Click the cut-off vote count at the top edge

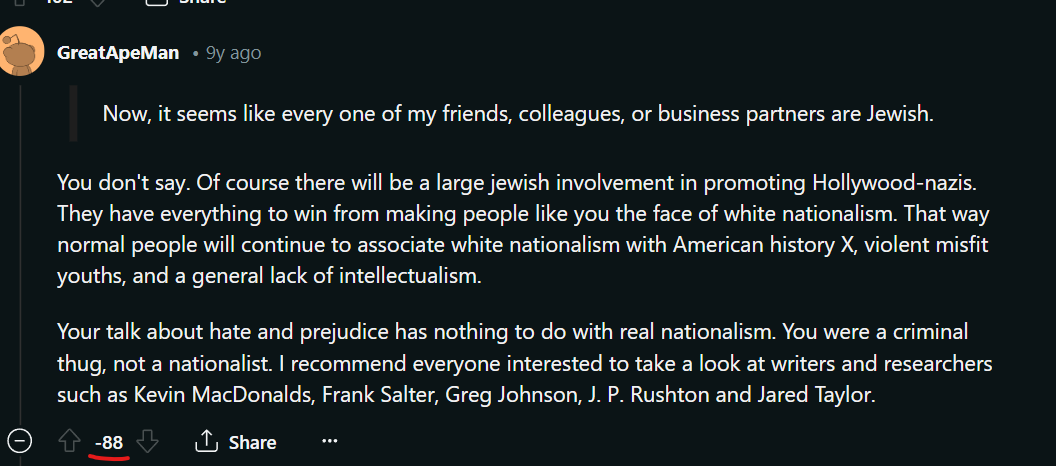coord(59,1)
